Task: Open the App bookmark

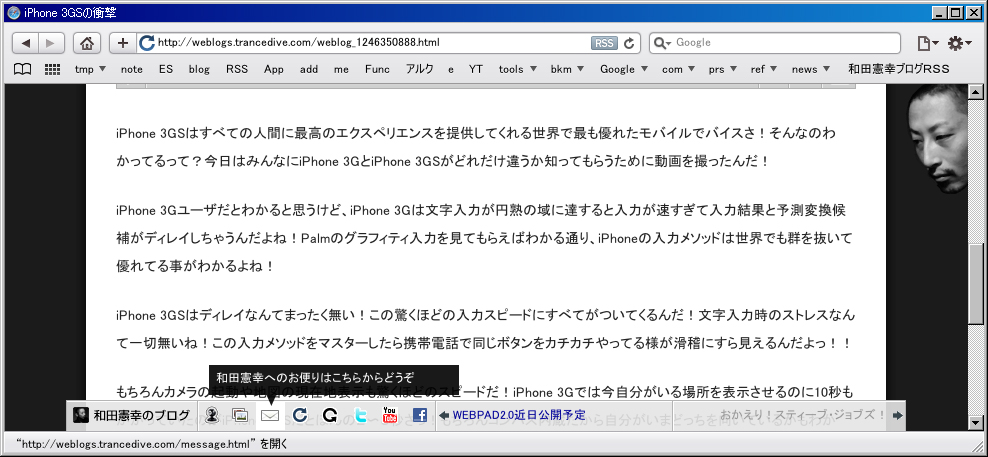Action: 274,69
